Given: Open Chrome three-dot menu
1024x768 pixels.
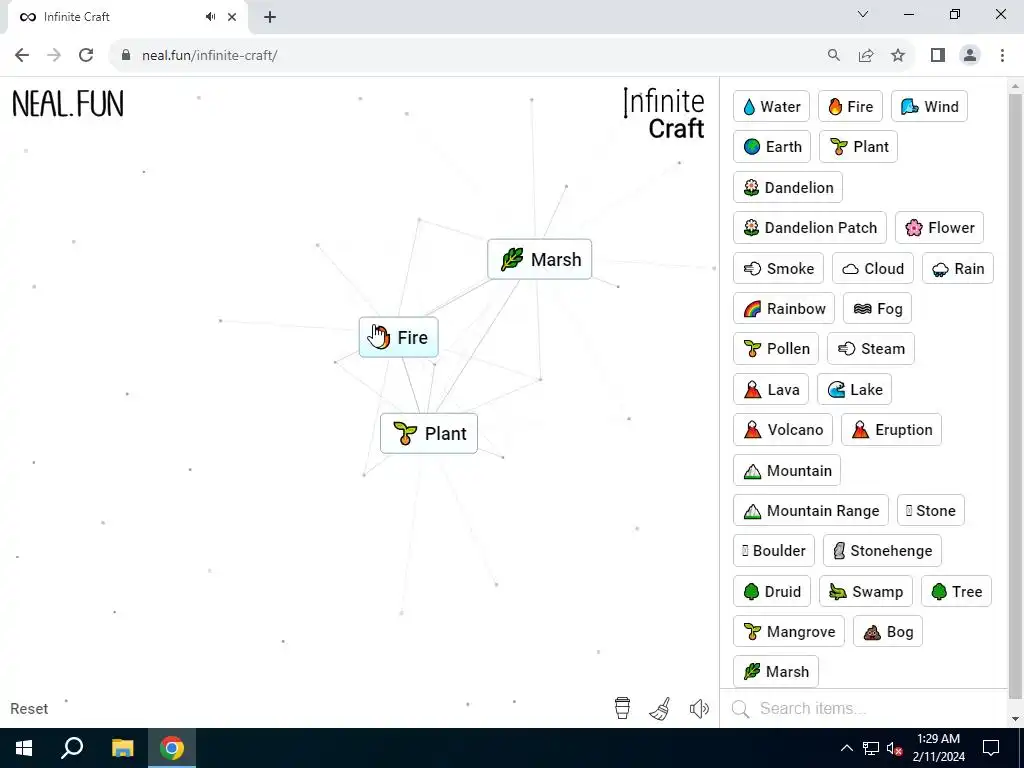Looking at the screenshot, I should pyautogui.click(x=1002, y=56).
